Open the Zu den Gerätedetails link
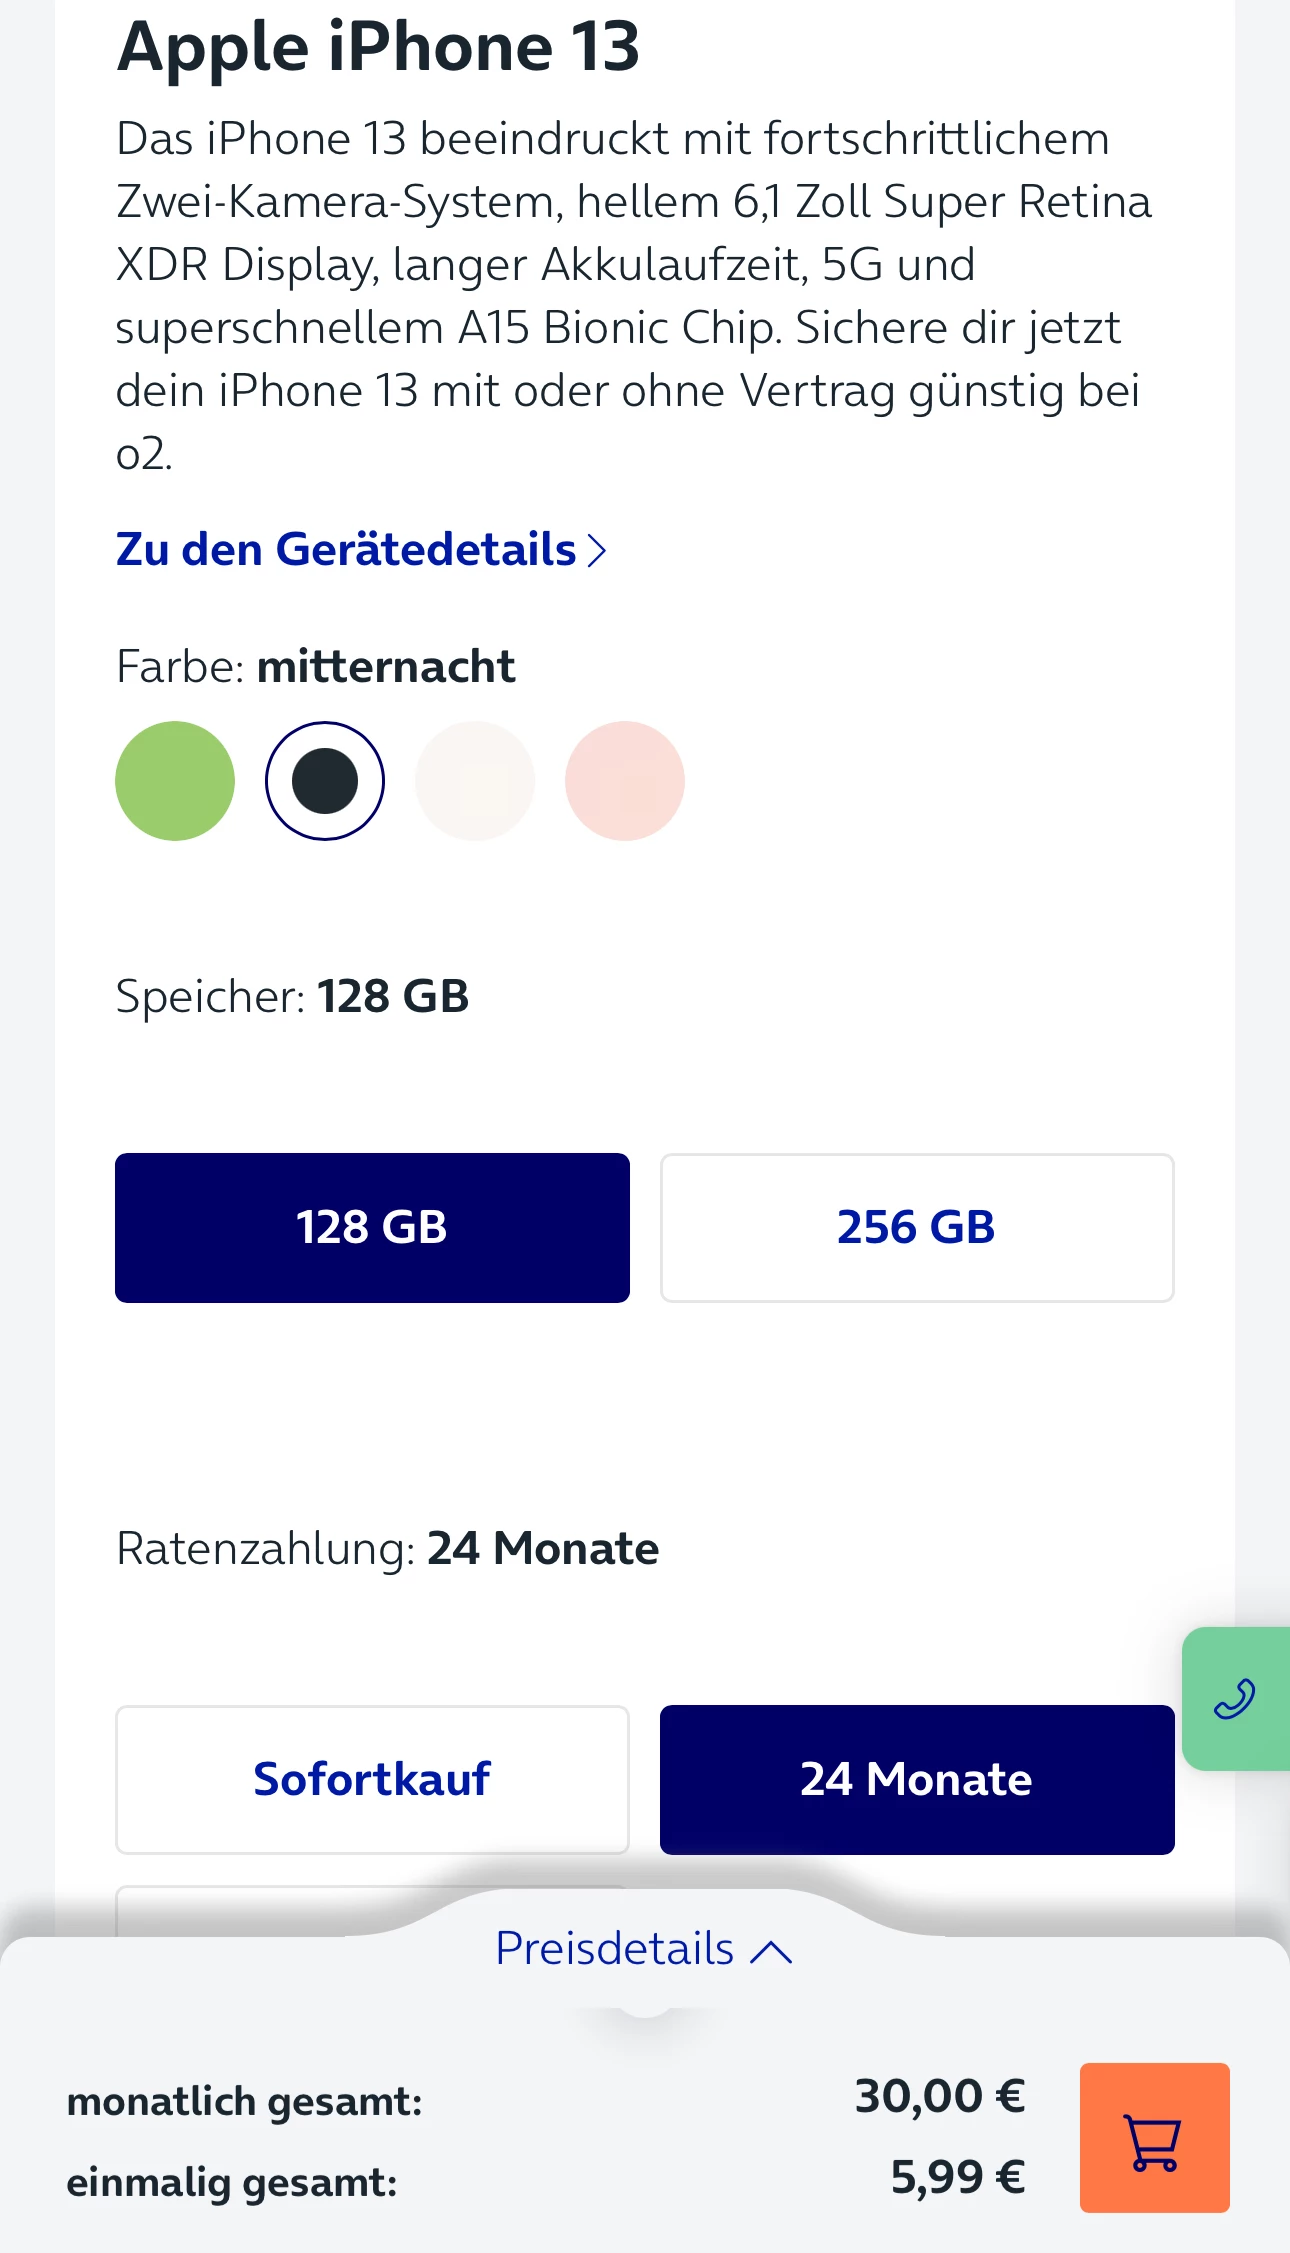Image resolution: width=1290 pixels, height=2253 pixels. [346, 550]
